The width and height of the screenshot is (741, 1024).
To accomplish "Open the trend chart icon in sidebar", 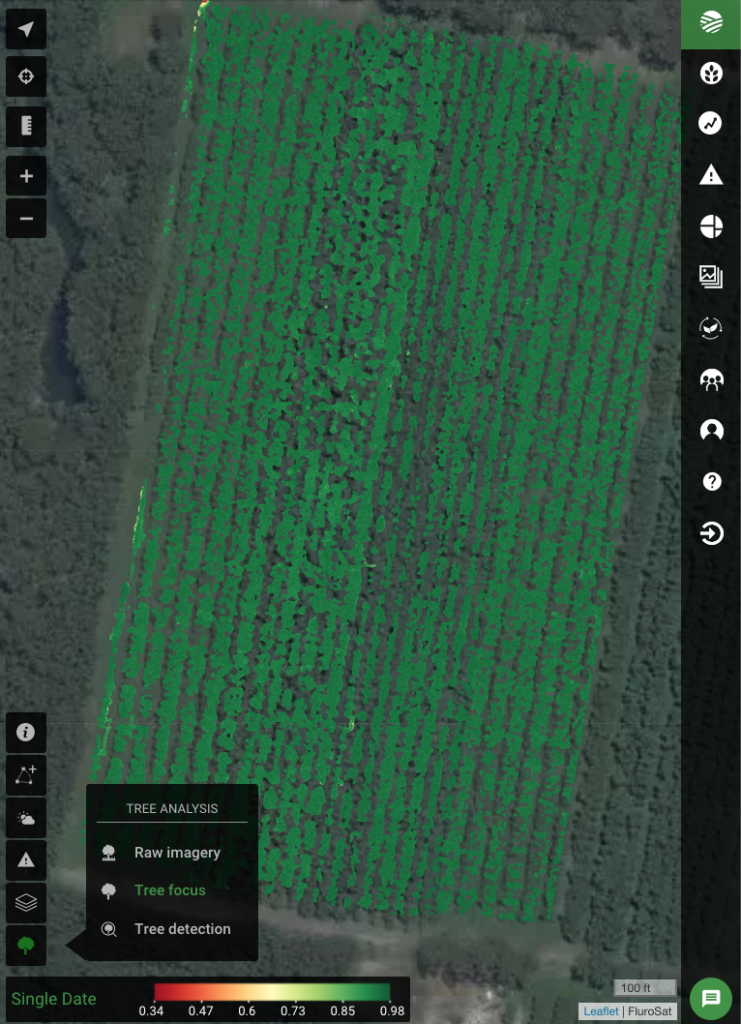I will (x=711, y=123).
